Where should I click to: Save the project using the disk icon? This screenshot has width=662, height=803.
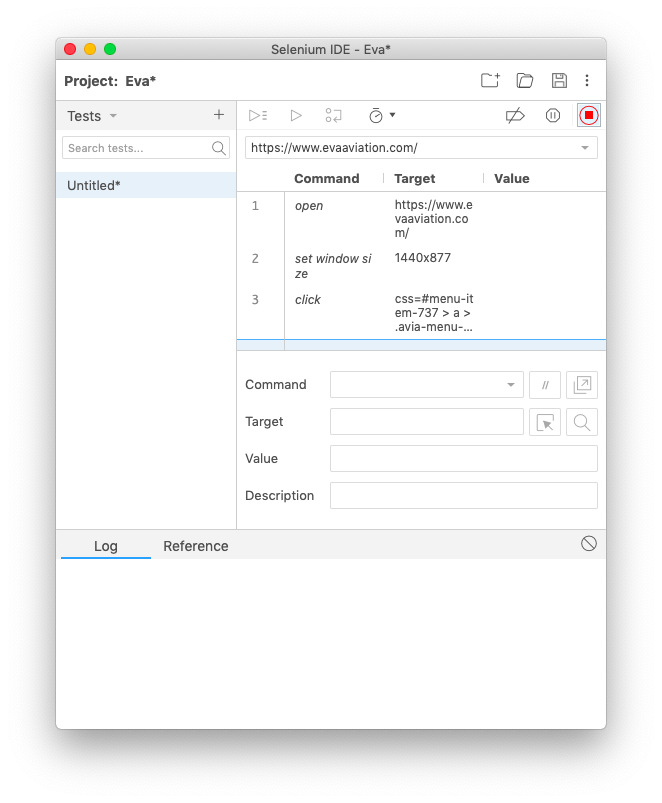point(559,81)
